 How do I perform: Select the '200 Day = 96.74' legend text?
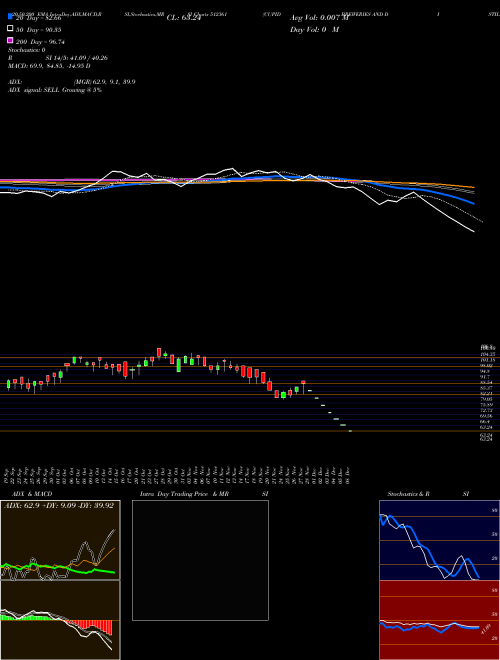(40, 42)
